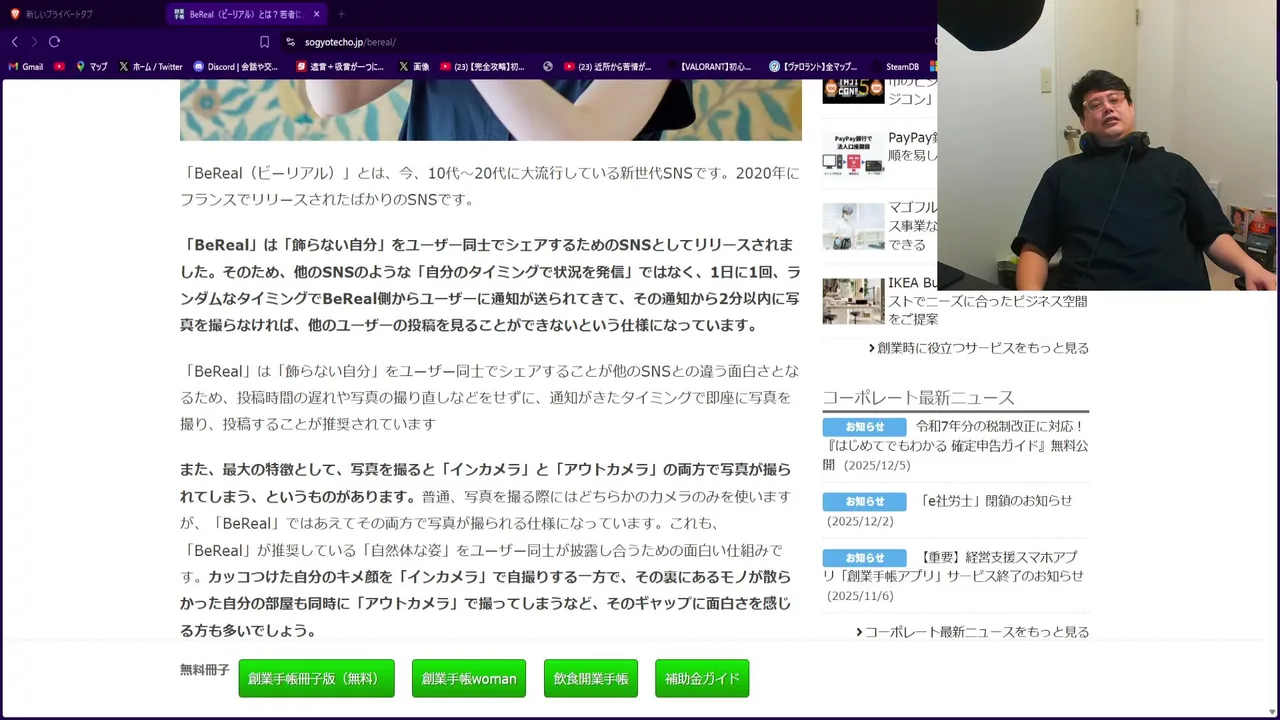Open a new tab with plus button
The height and width of the screenshot is (720, 1280).
341,14
